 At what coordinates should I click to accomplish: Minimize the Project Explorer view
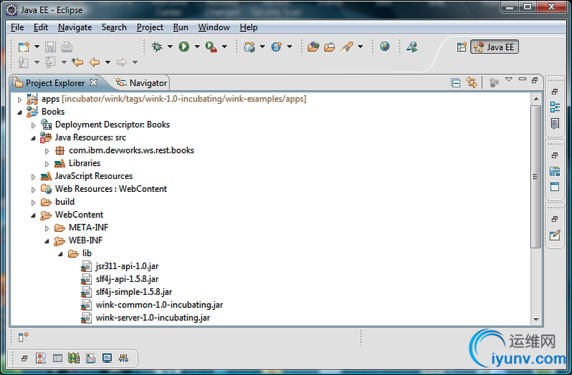click(522, 79)
